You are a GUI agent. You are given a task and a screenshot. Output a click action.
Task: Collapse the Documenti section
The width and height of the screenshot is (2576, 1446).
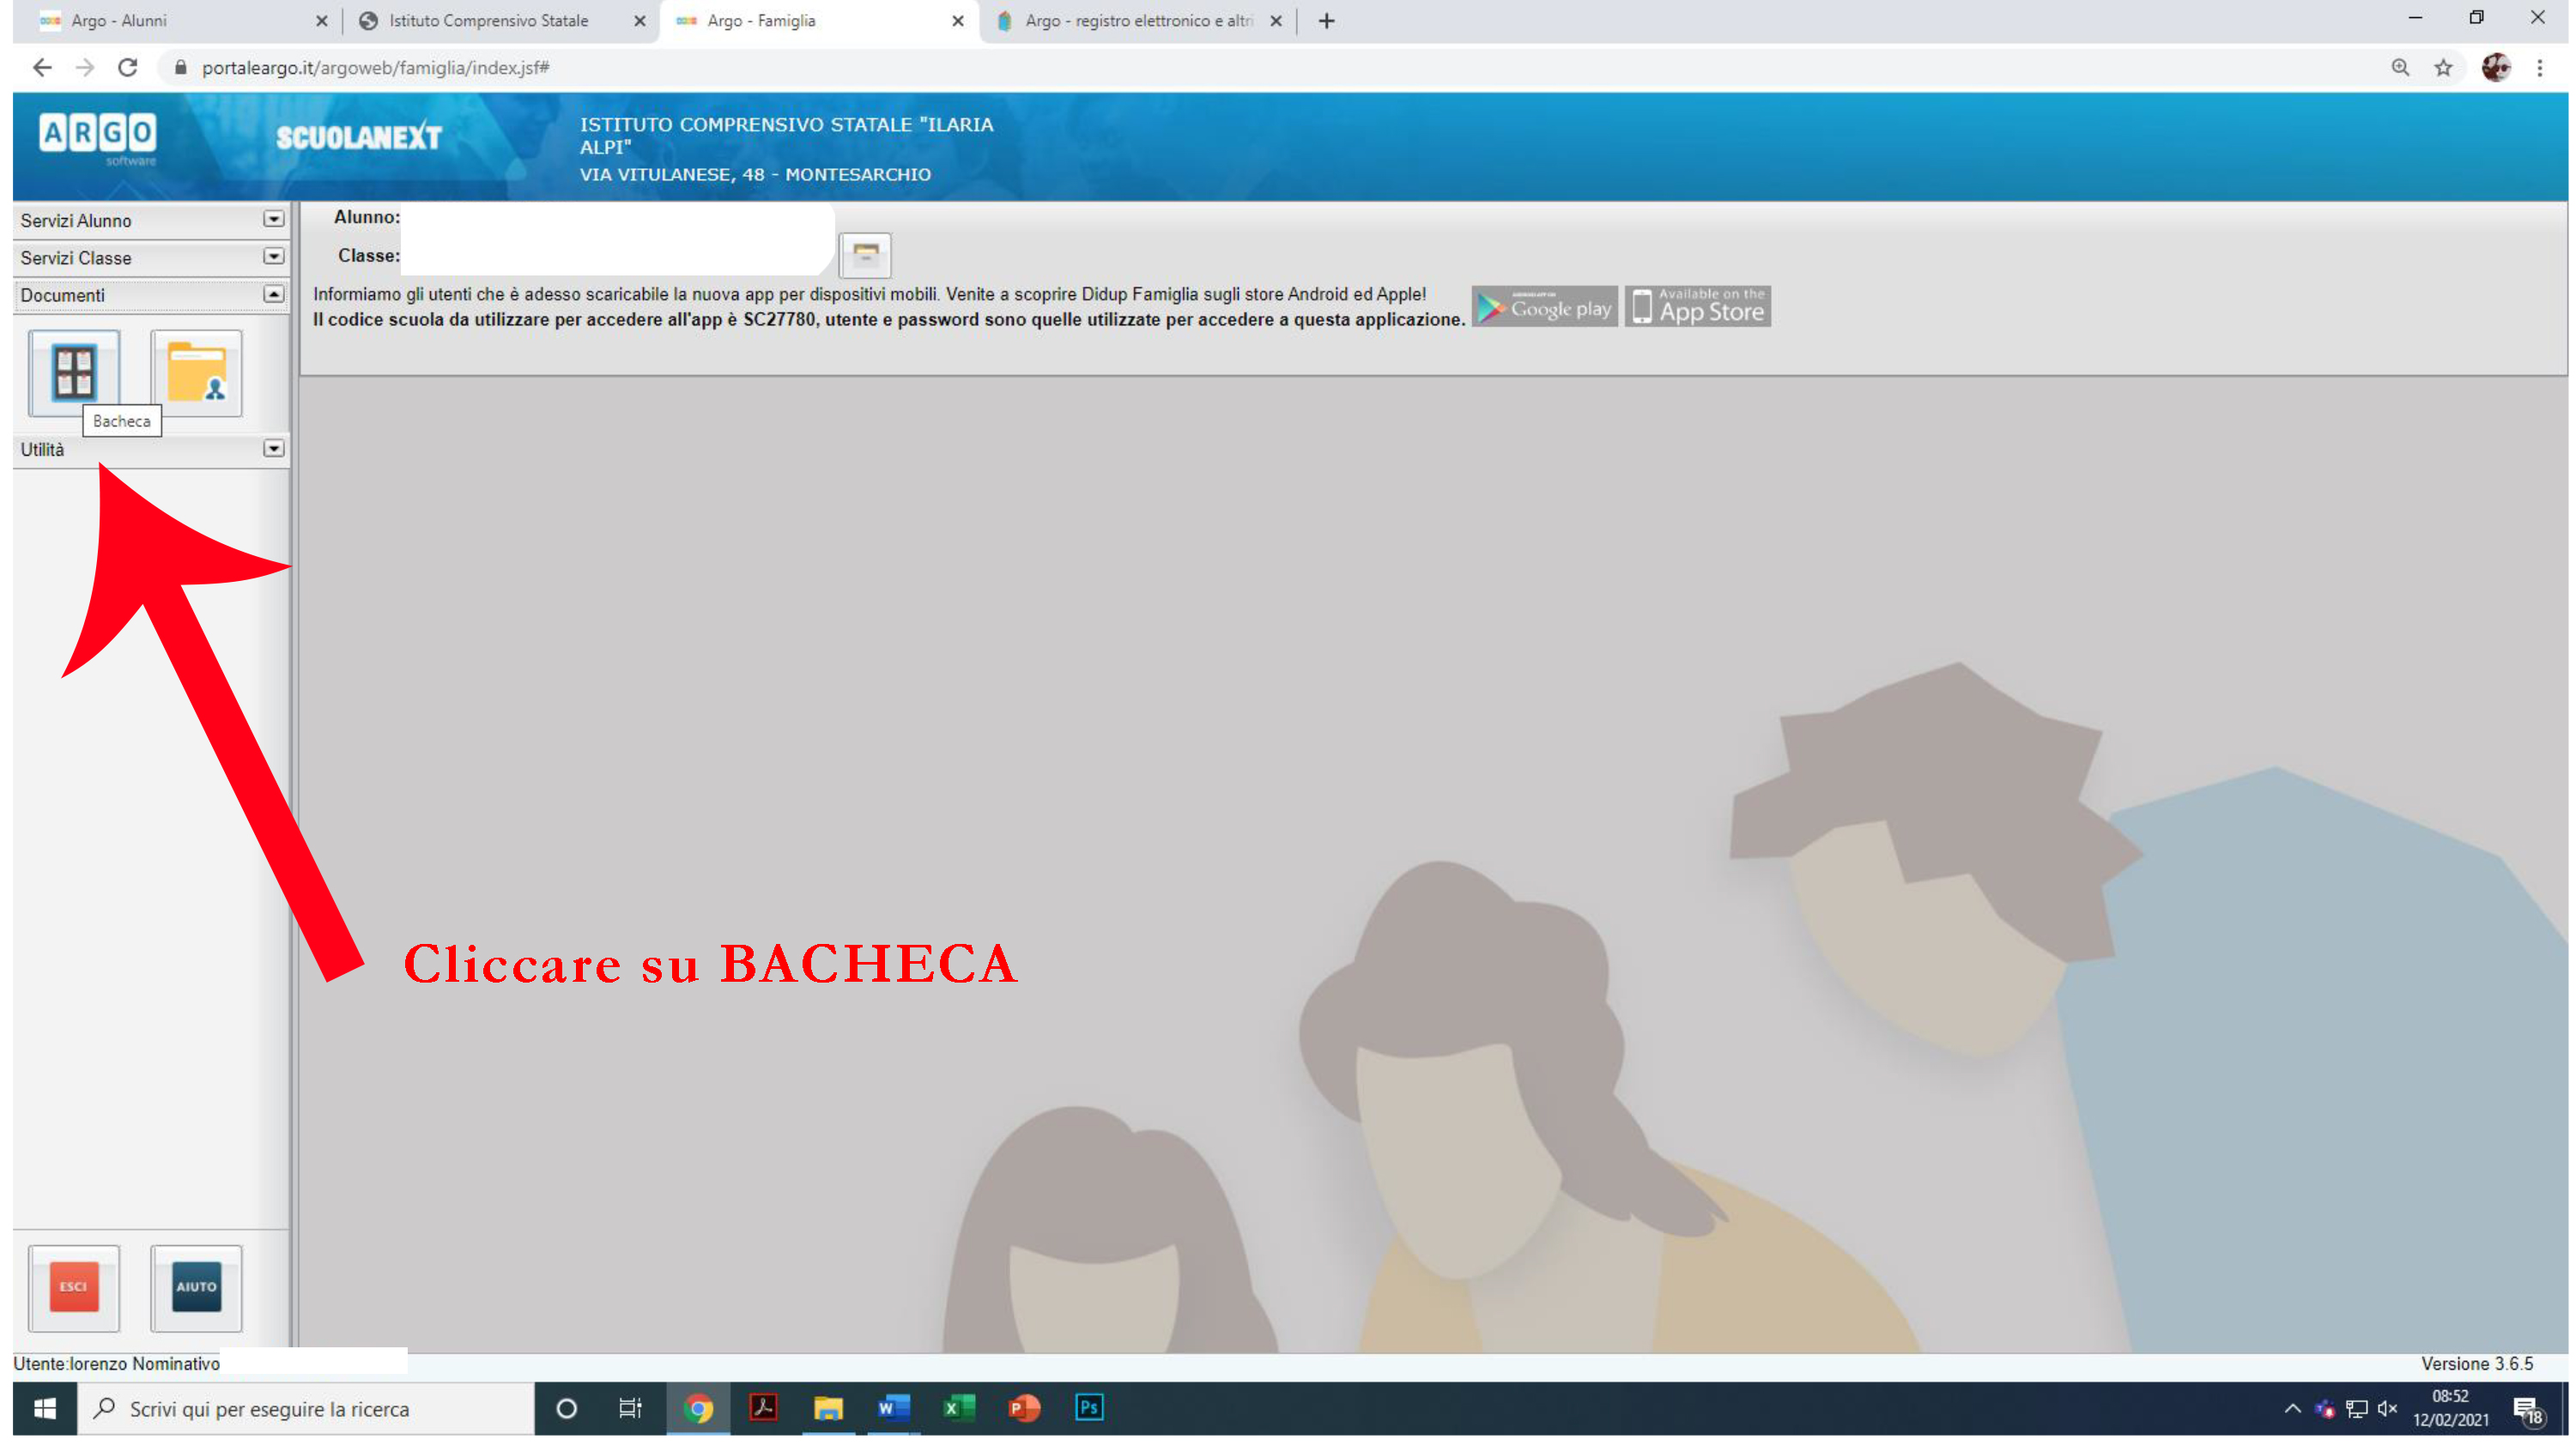(273, 294)
